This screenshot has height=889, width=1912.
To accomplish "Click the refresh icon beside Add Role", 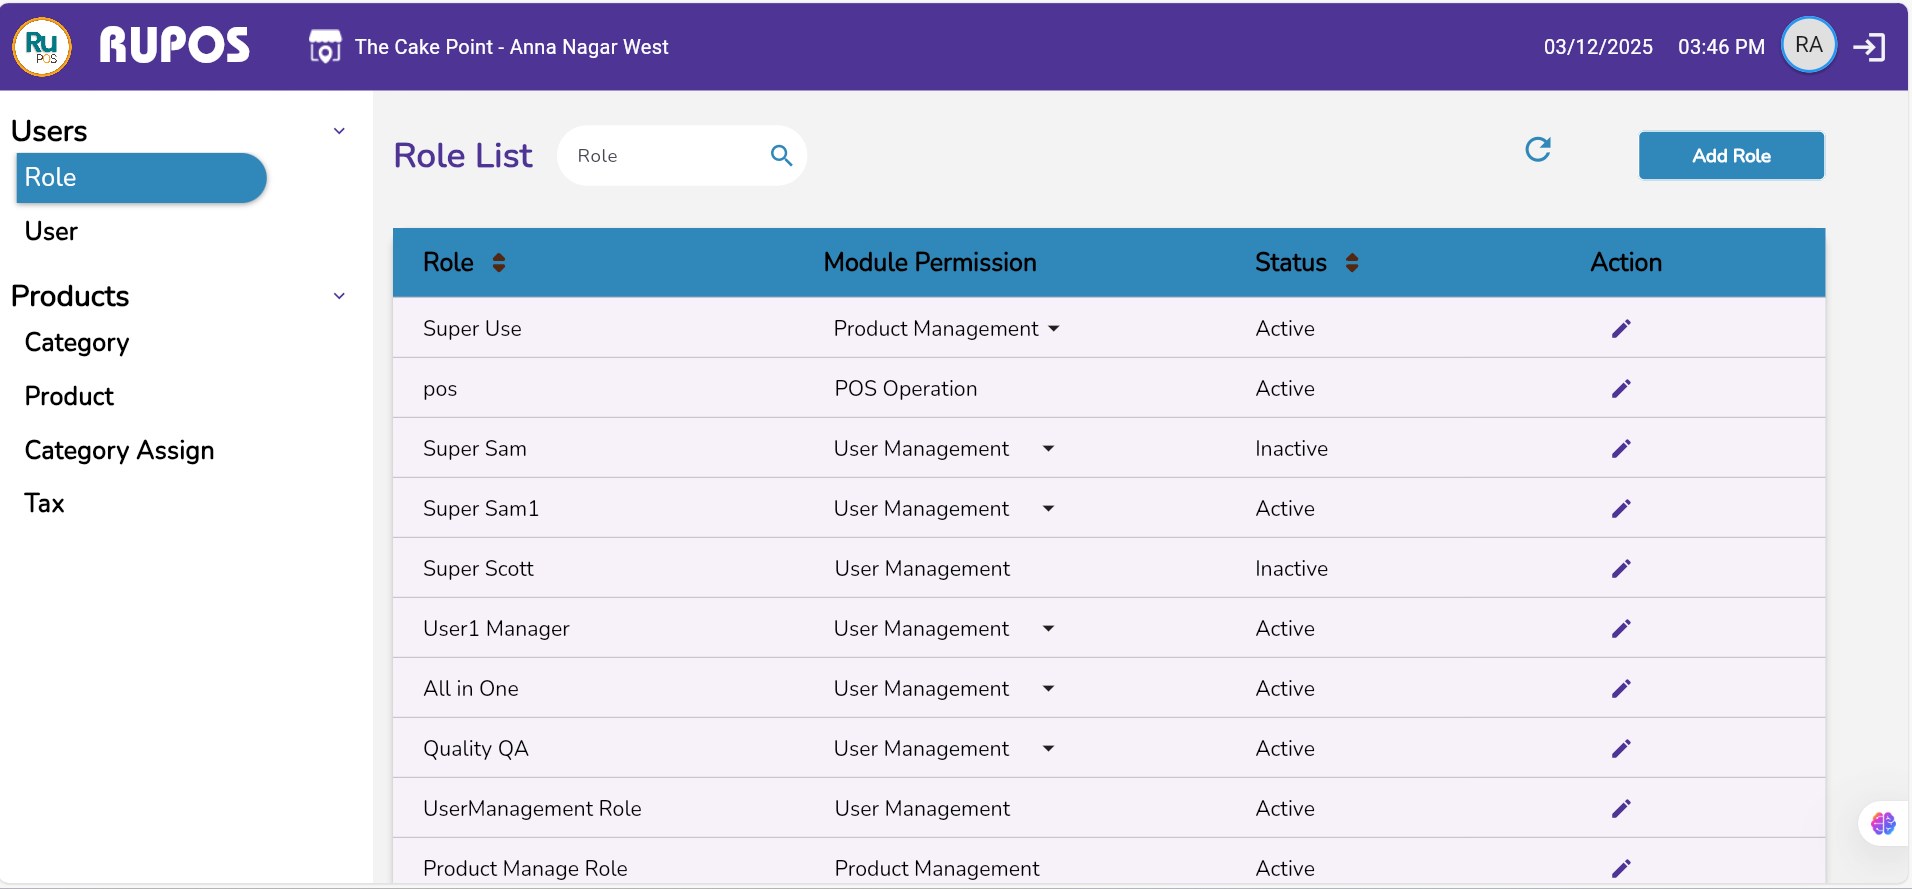I will click(1538, 150).
